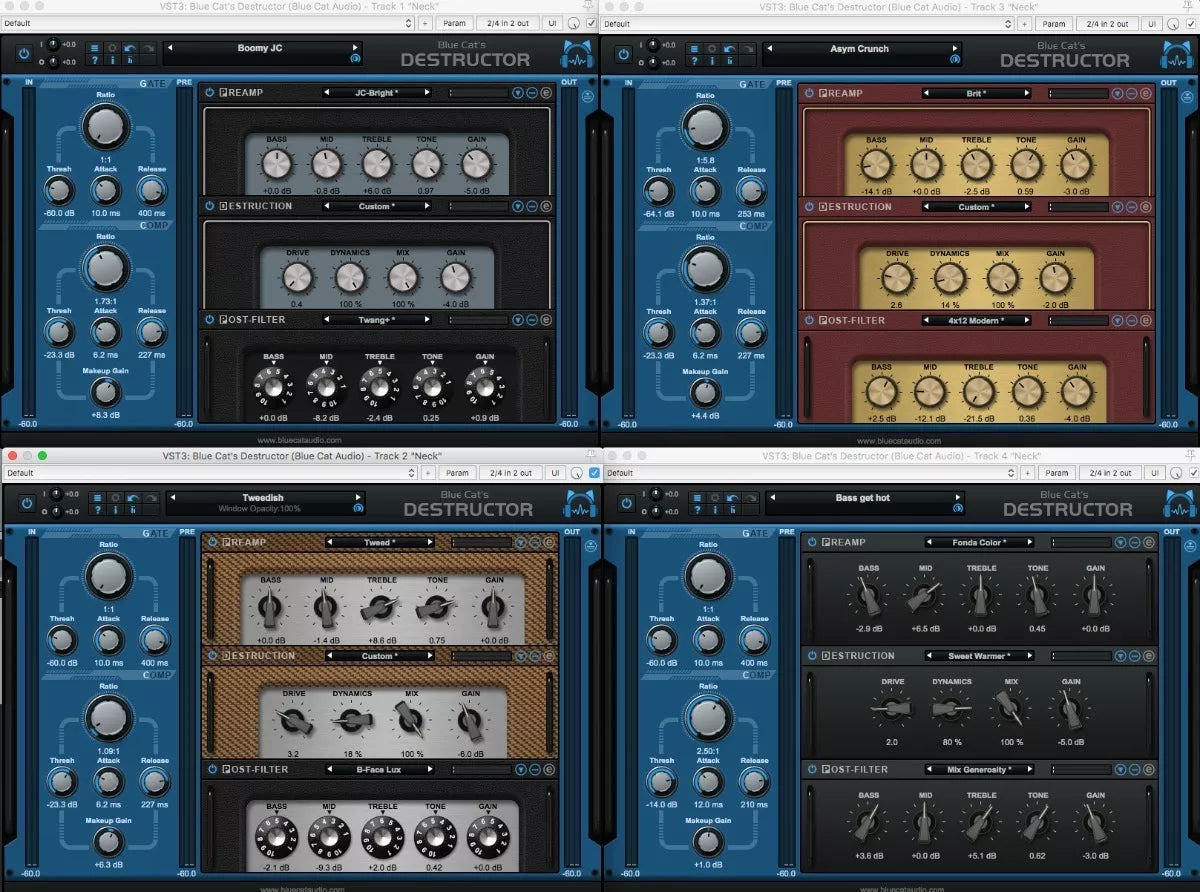The image size is (1200, 892).
Task: Go to previous preset before Asym Crunch
Action: click(x=768, y=48)
